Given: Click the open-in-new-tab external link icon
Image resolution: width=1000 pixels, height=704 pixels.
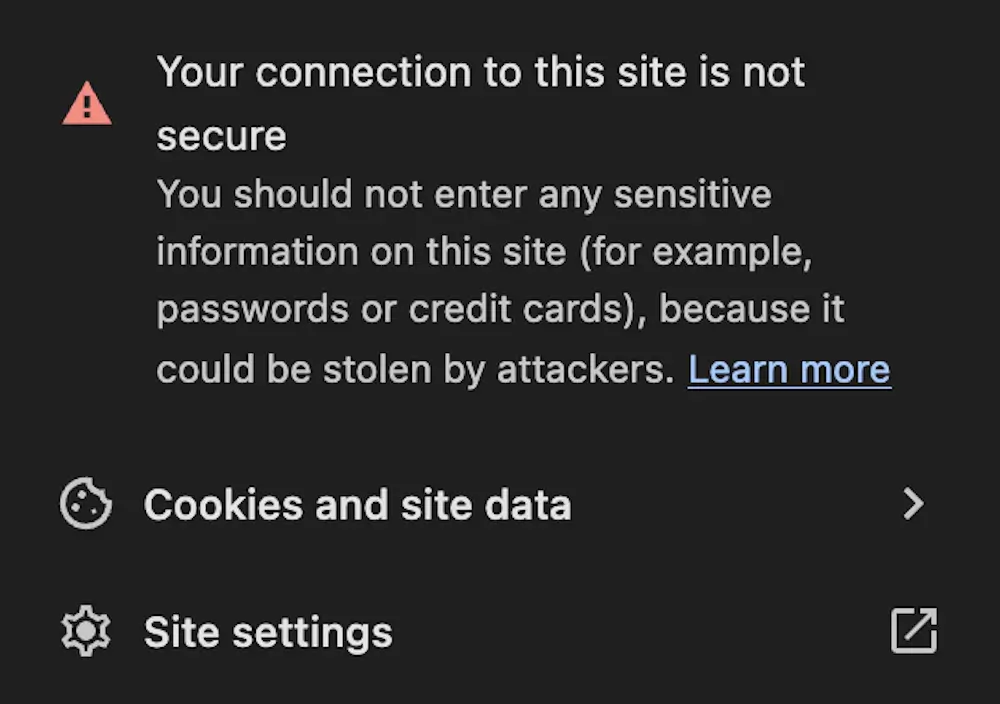Looking at the screenshot, I should coord(914,630).
